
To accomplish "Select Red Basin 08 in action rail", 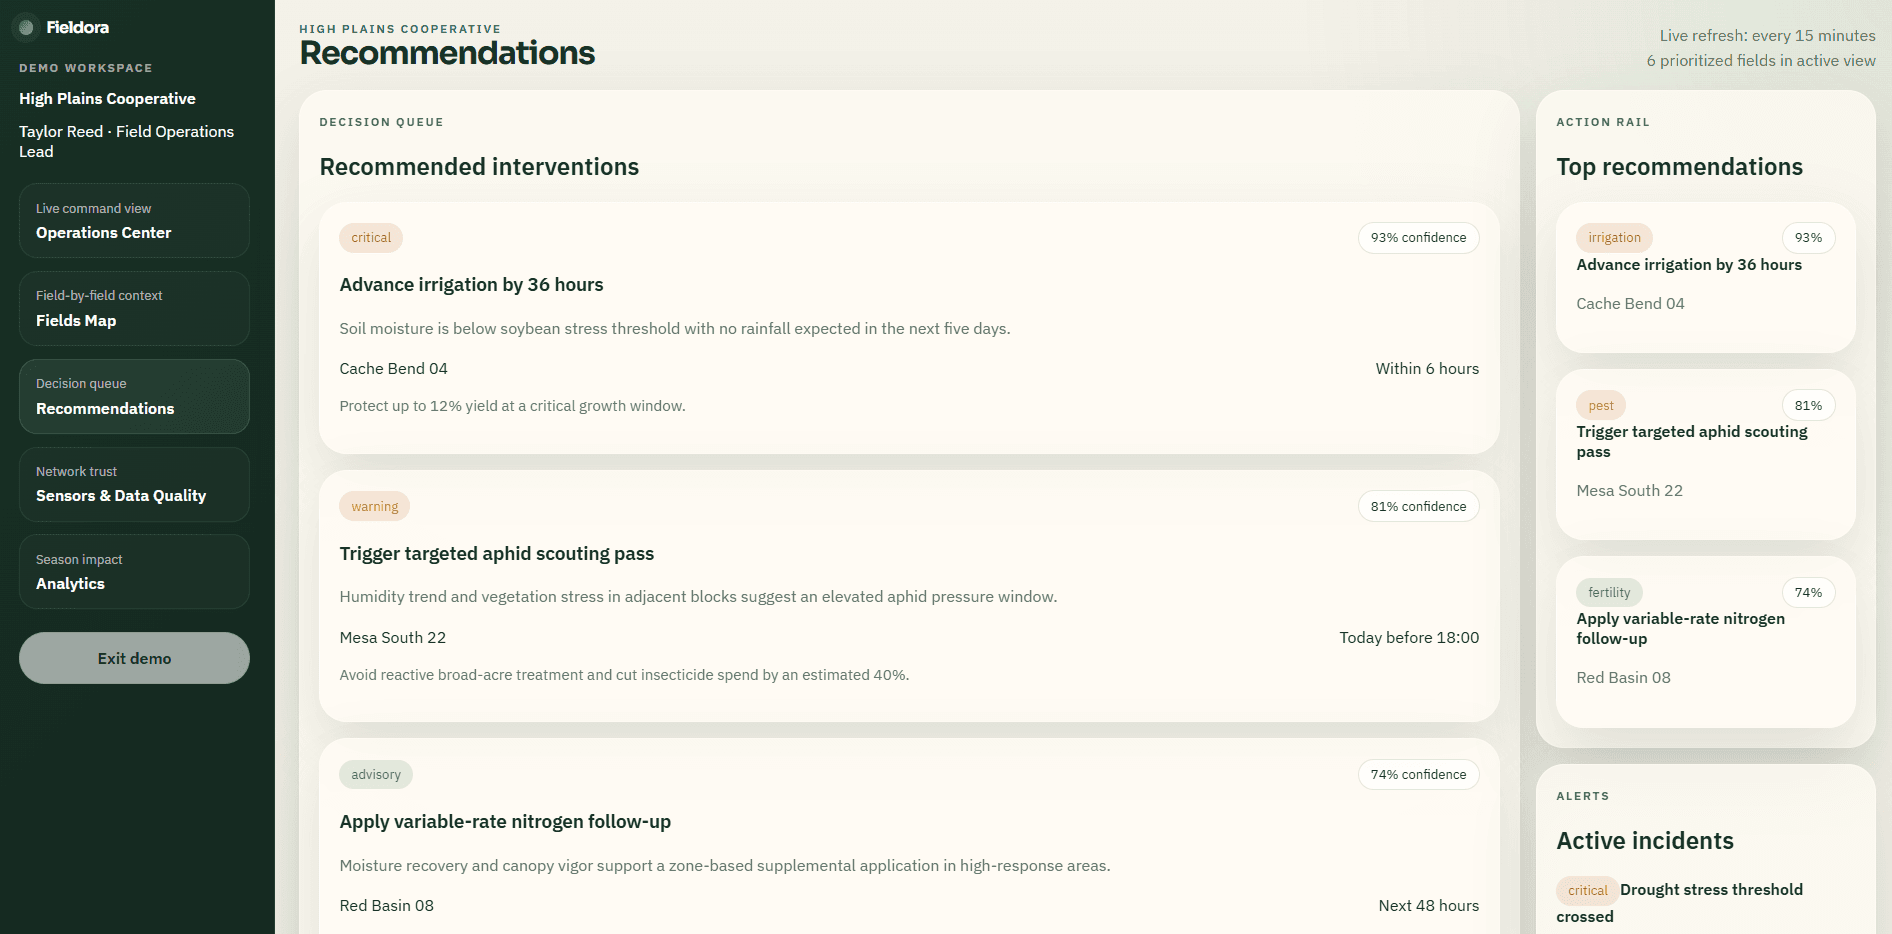I will click(1623, 677).
